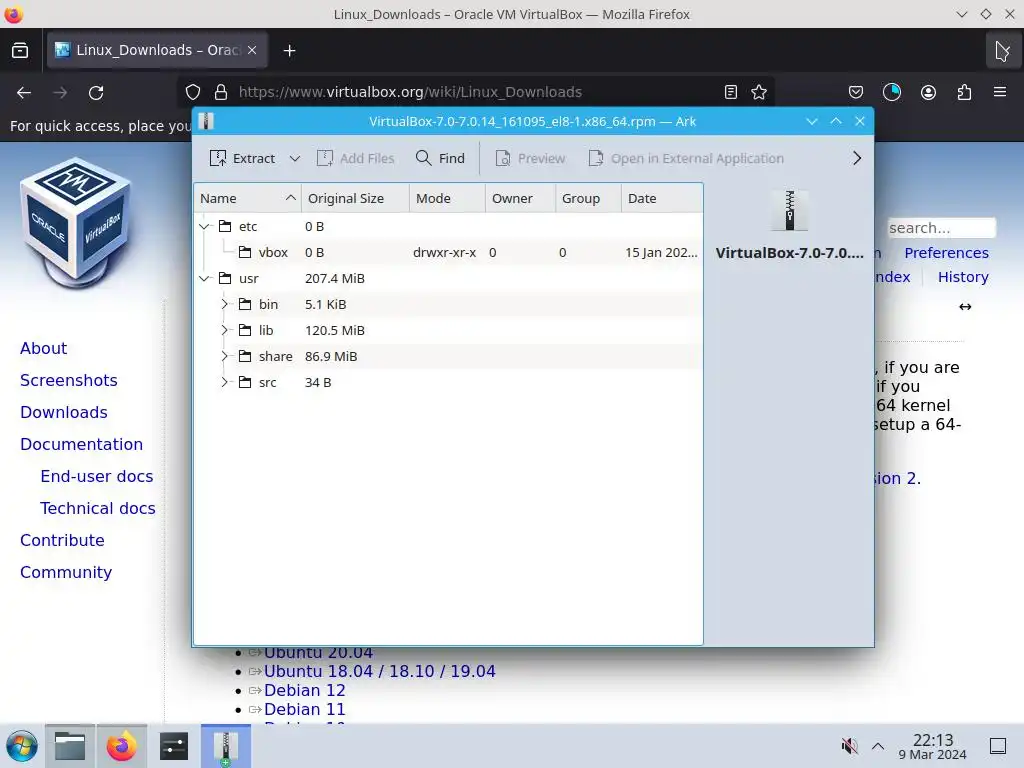
Task: Click Open in External Application
Action: pos(686,159)
